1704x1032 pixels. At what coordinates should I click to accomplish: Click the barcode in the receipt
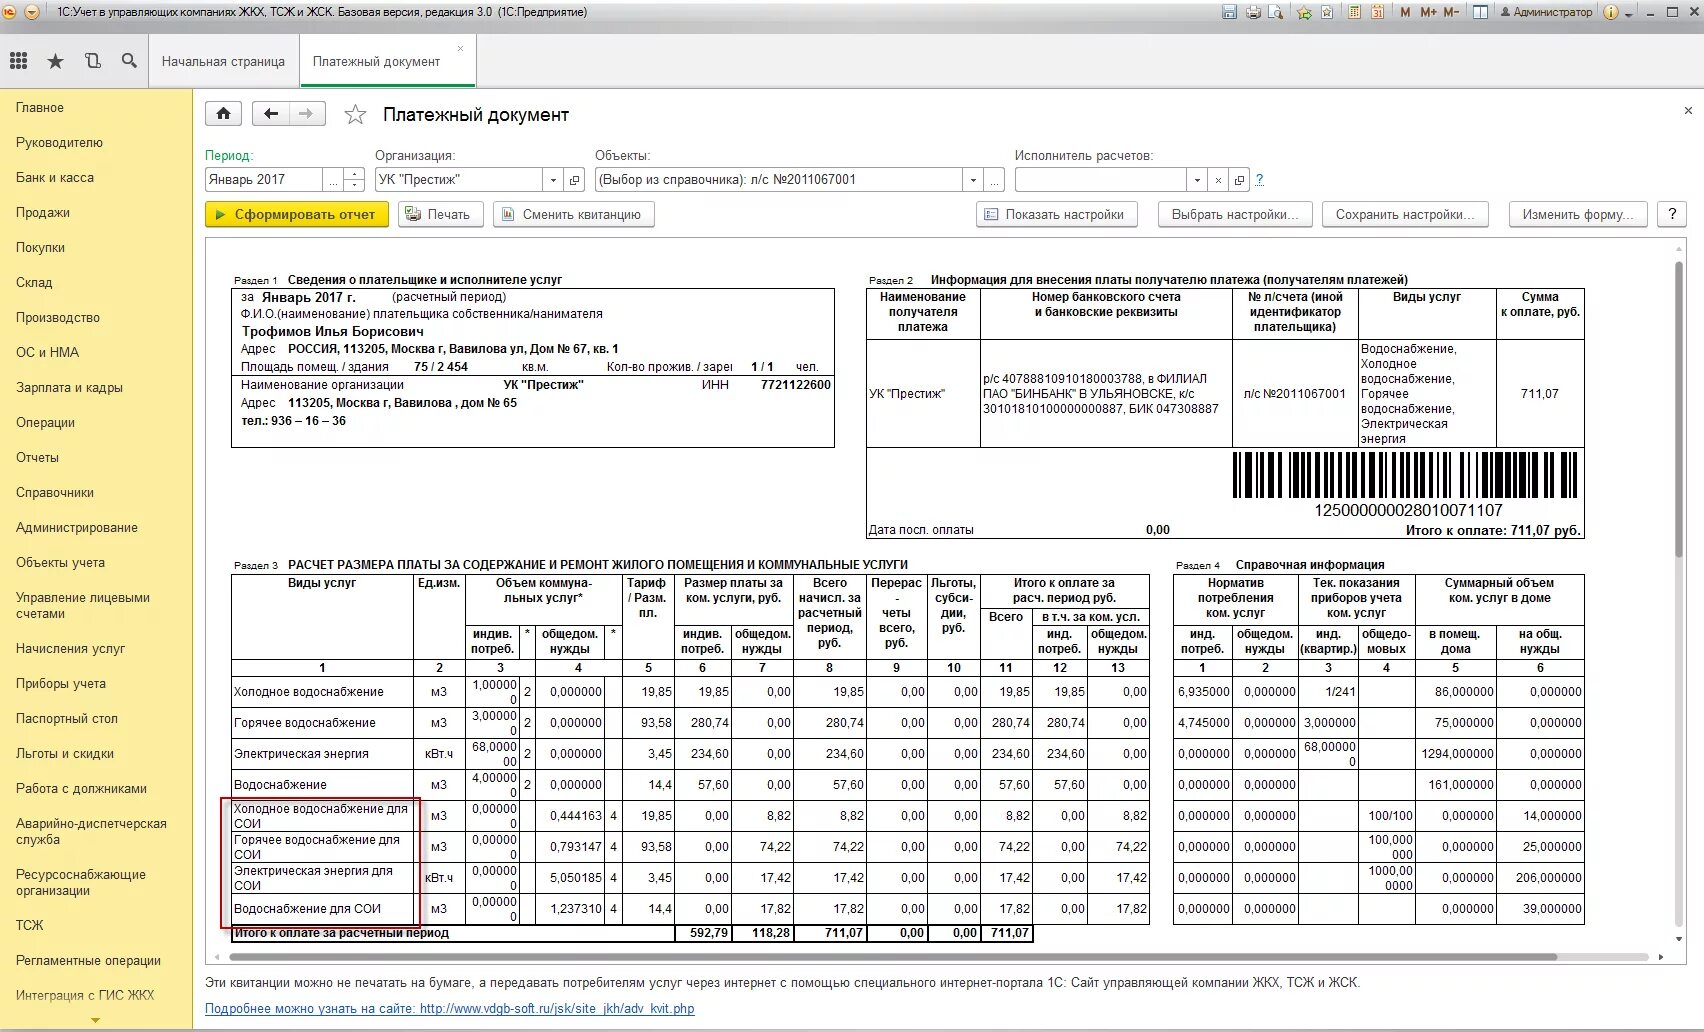[x=1405, y=475]
